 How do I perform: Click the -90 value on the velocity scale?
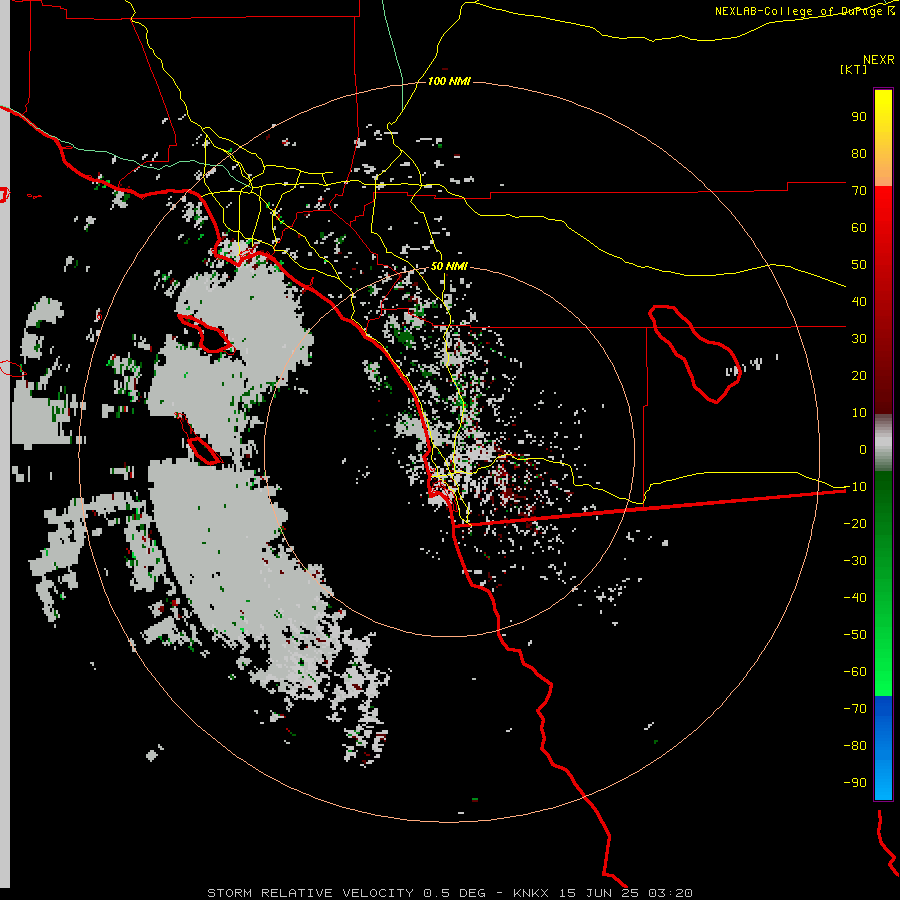click(x=855, y=783)
